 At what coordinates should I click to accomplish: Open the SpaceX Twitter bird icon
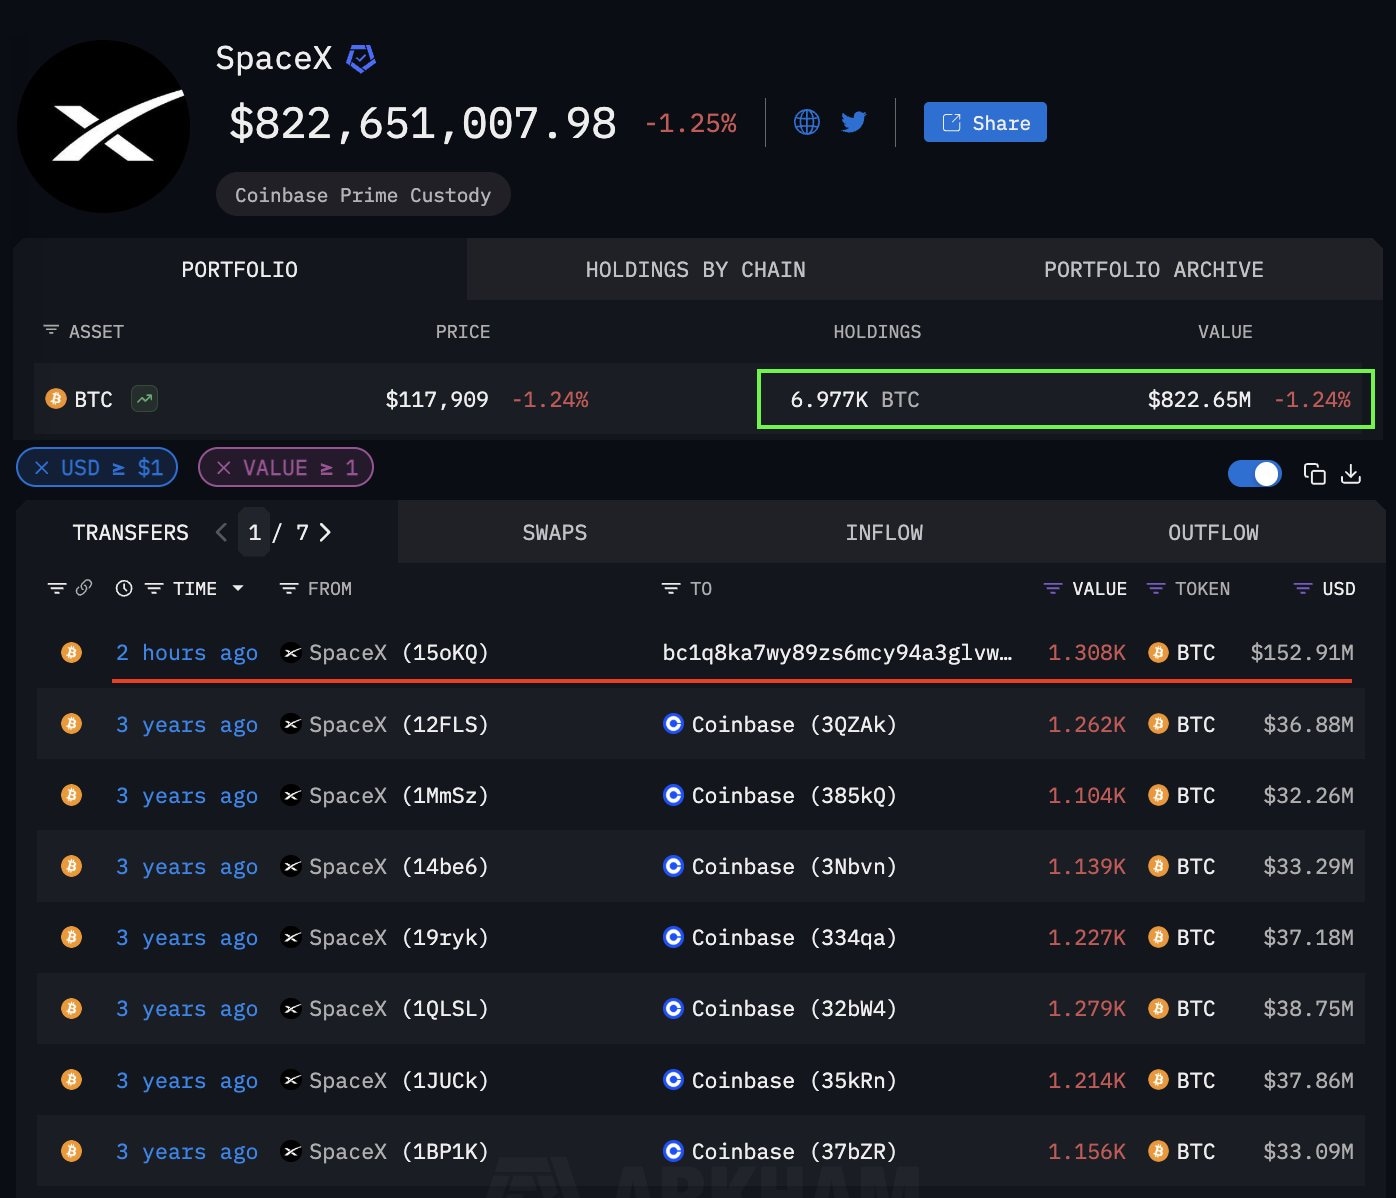tap(854, 122)
